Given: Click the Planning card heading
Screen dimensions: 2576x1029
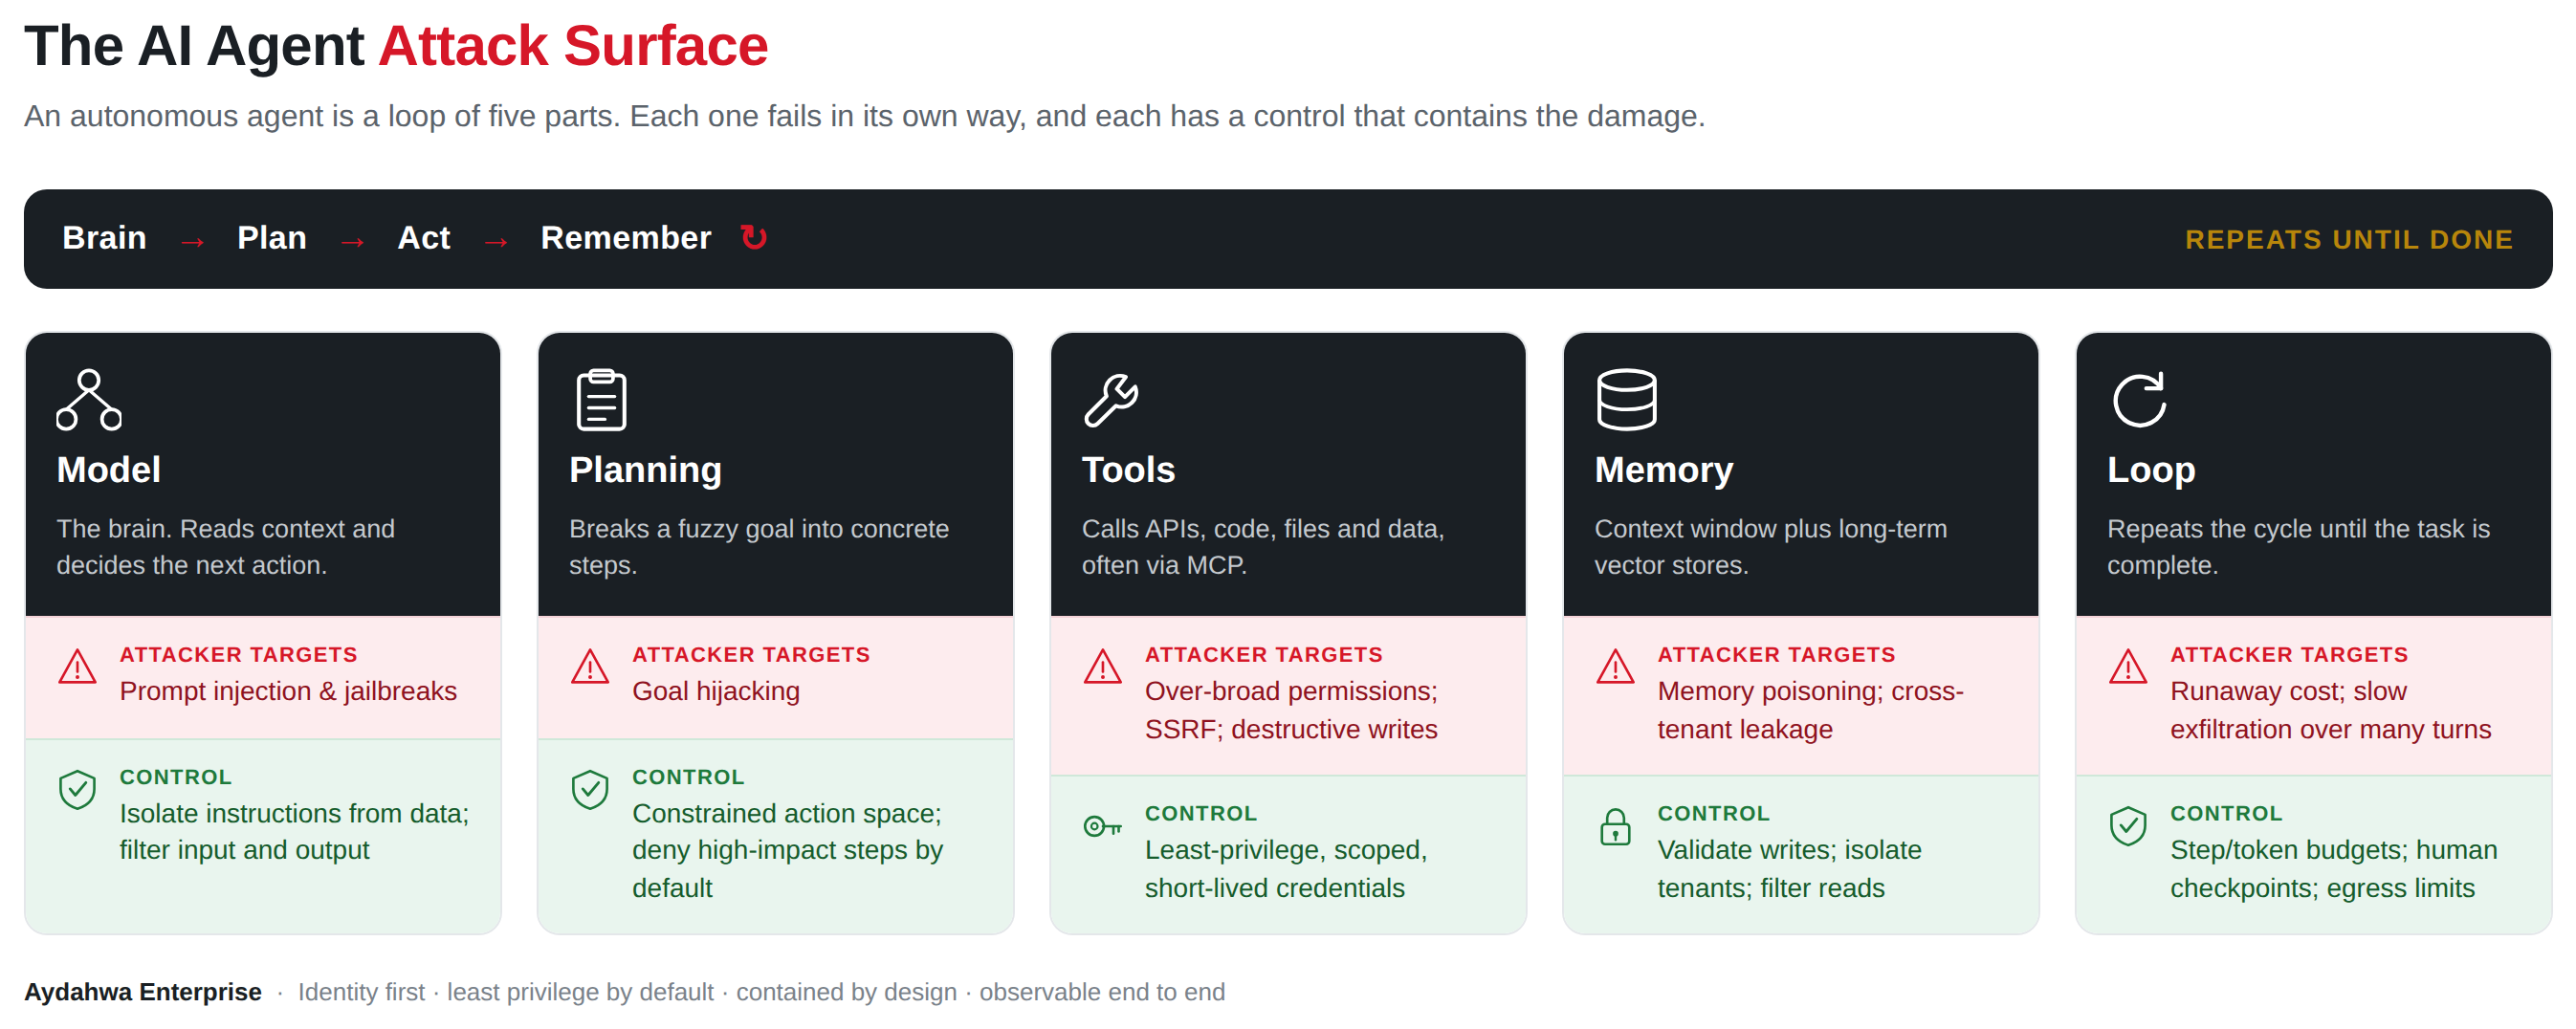Looking at the screenshot, I should coord(645,470).
